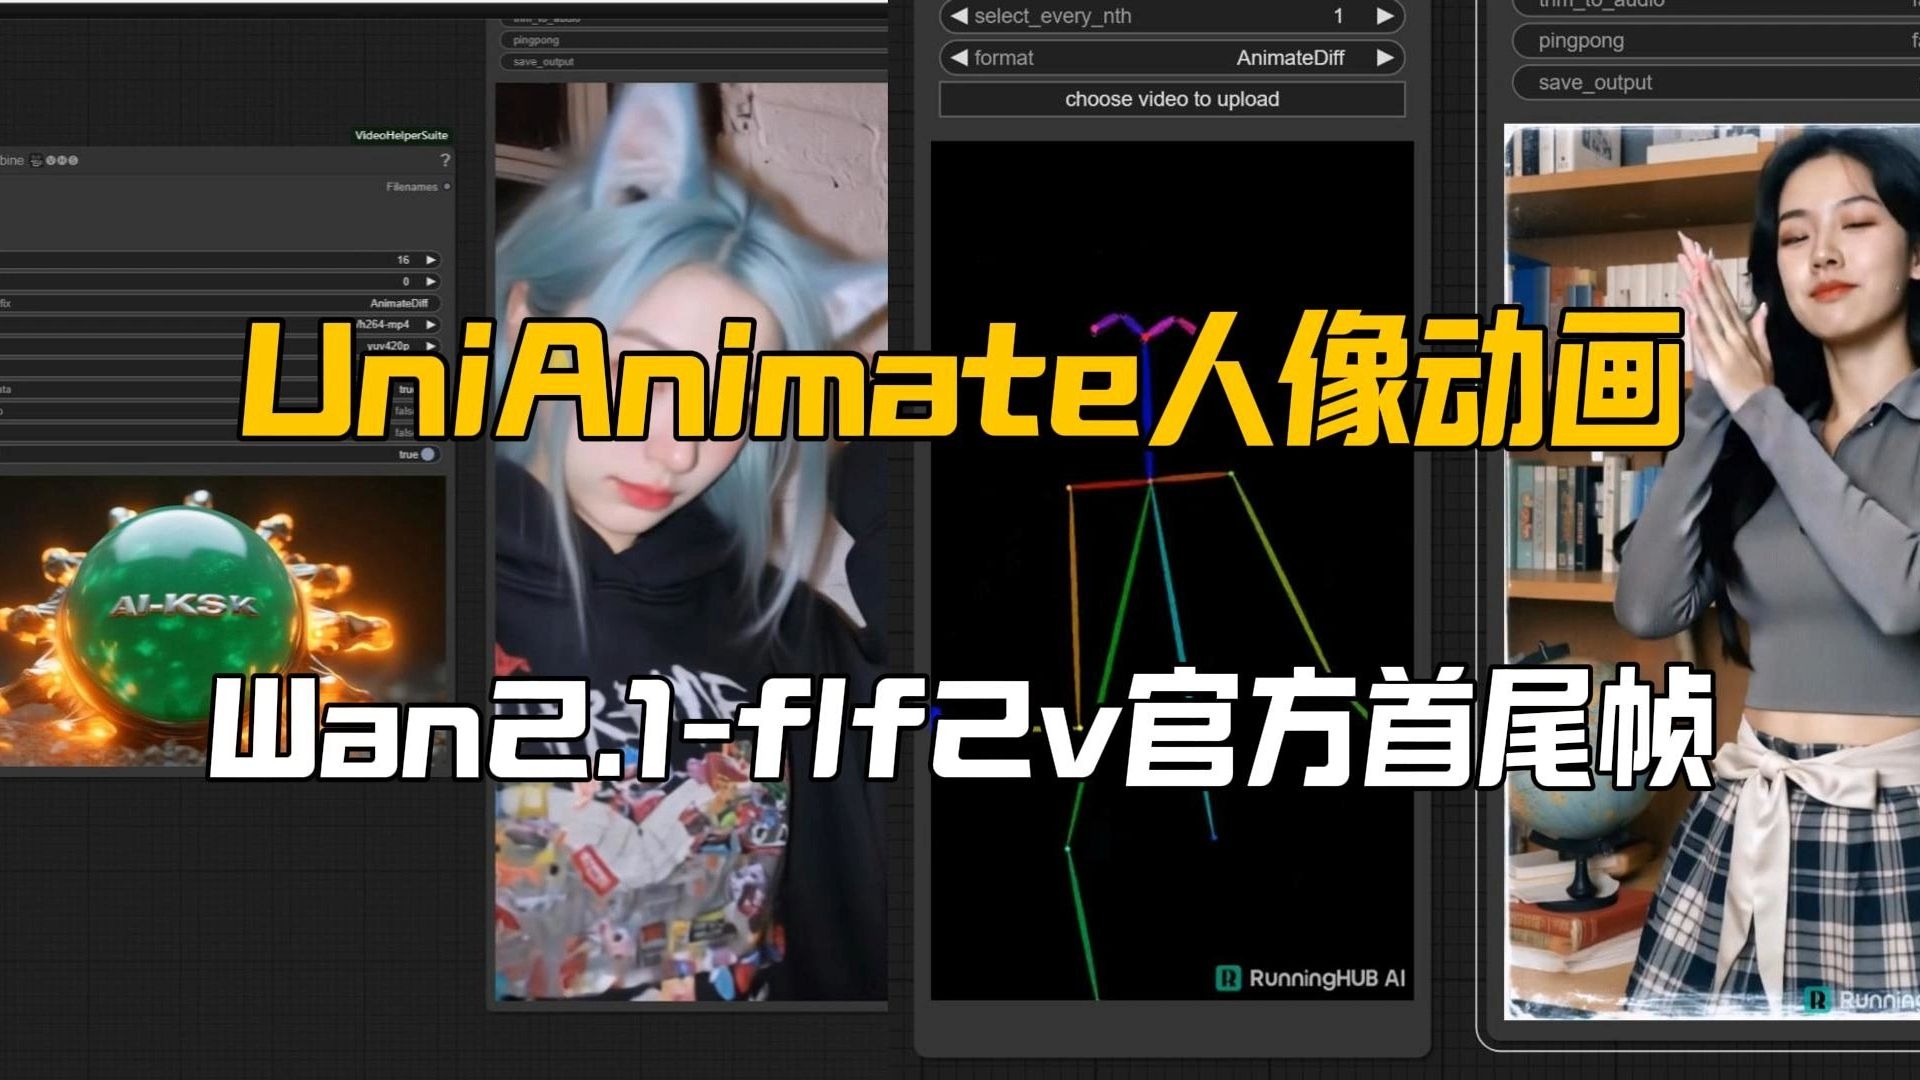Select next format with right arrow

(x=1385, y=58)
